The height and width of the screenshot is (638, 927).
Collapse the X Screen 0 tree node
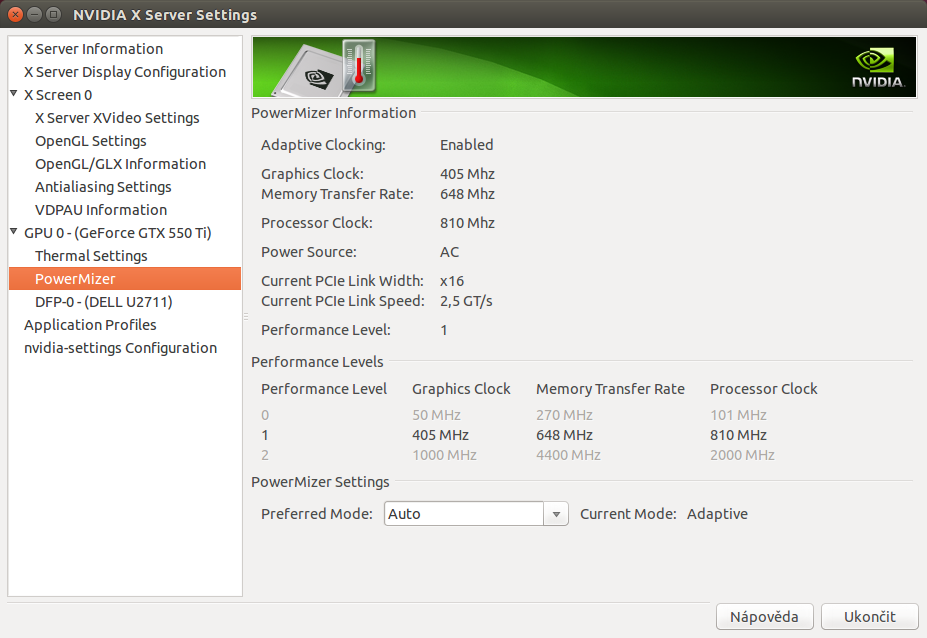tap(14, 93)
